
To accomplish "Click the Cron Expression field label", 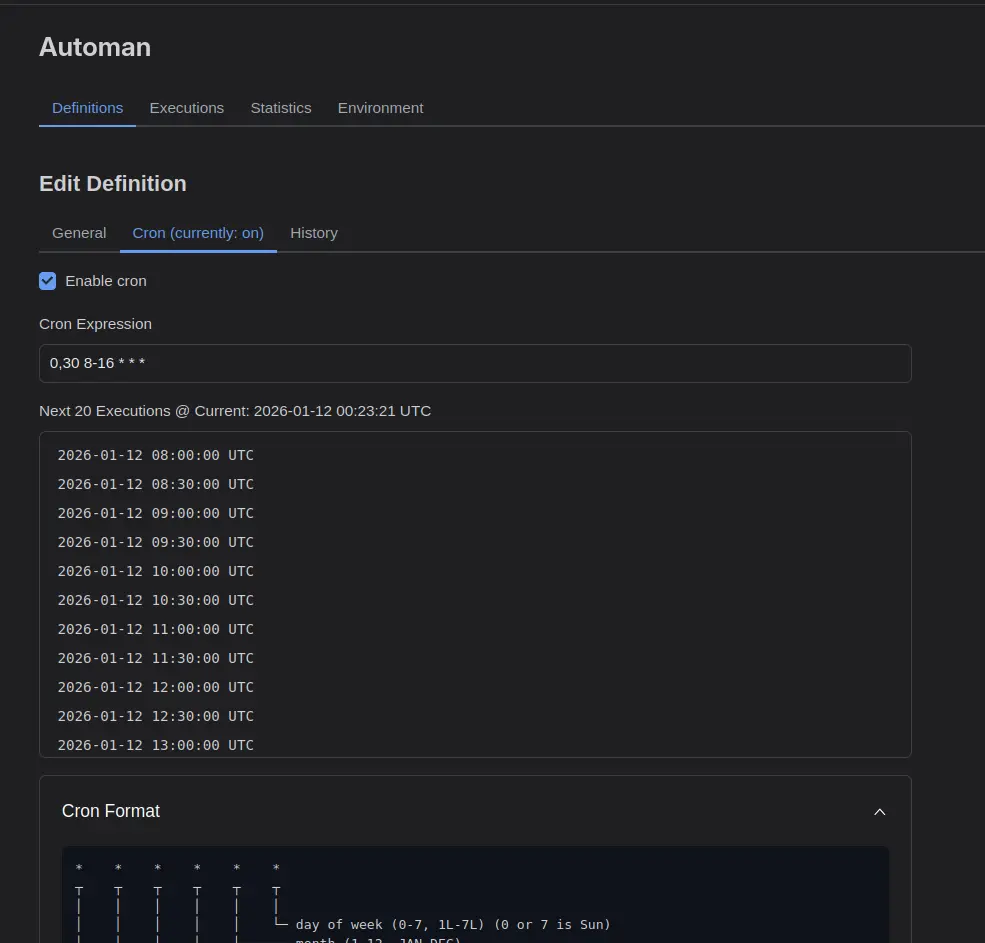I will [95, 324].
